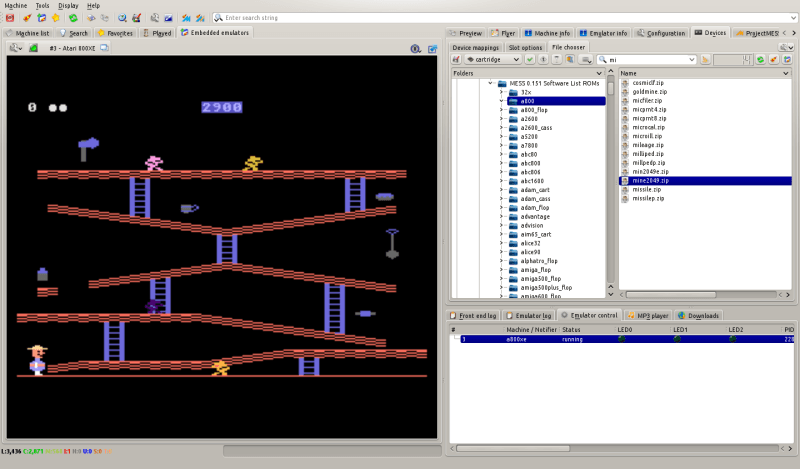Open the Machine menu

pos(15,6)
